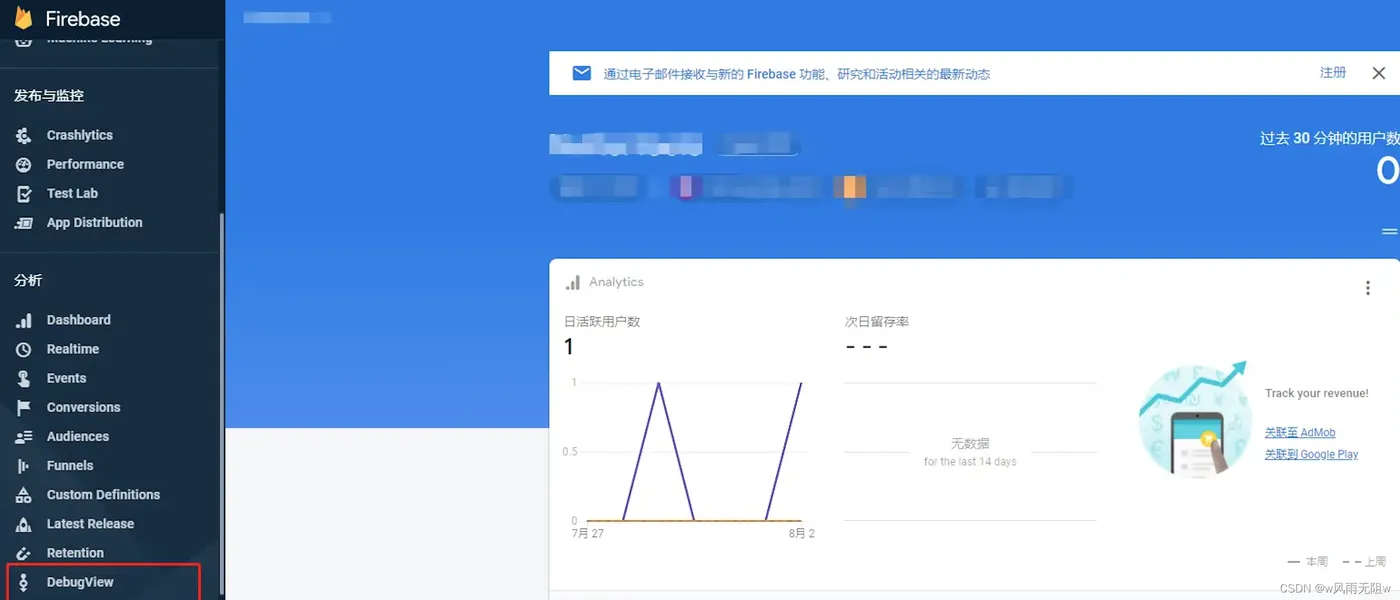This screenshot has width=1400, height=600.
Task: Click the Funnels icon
Action: click(x=24, y=465)
